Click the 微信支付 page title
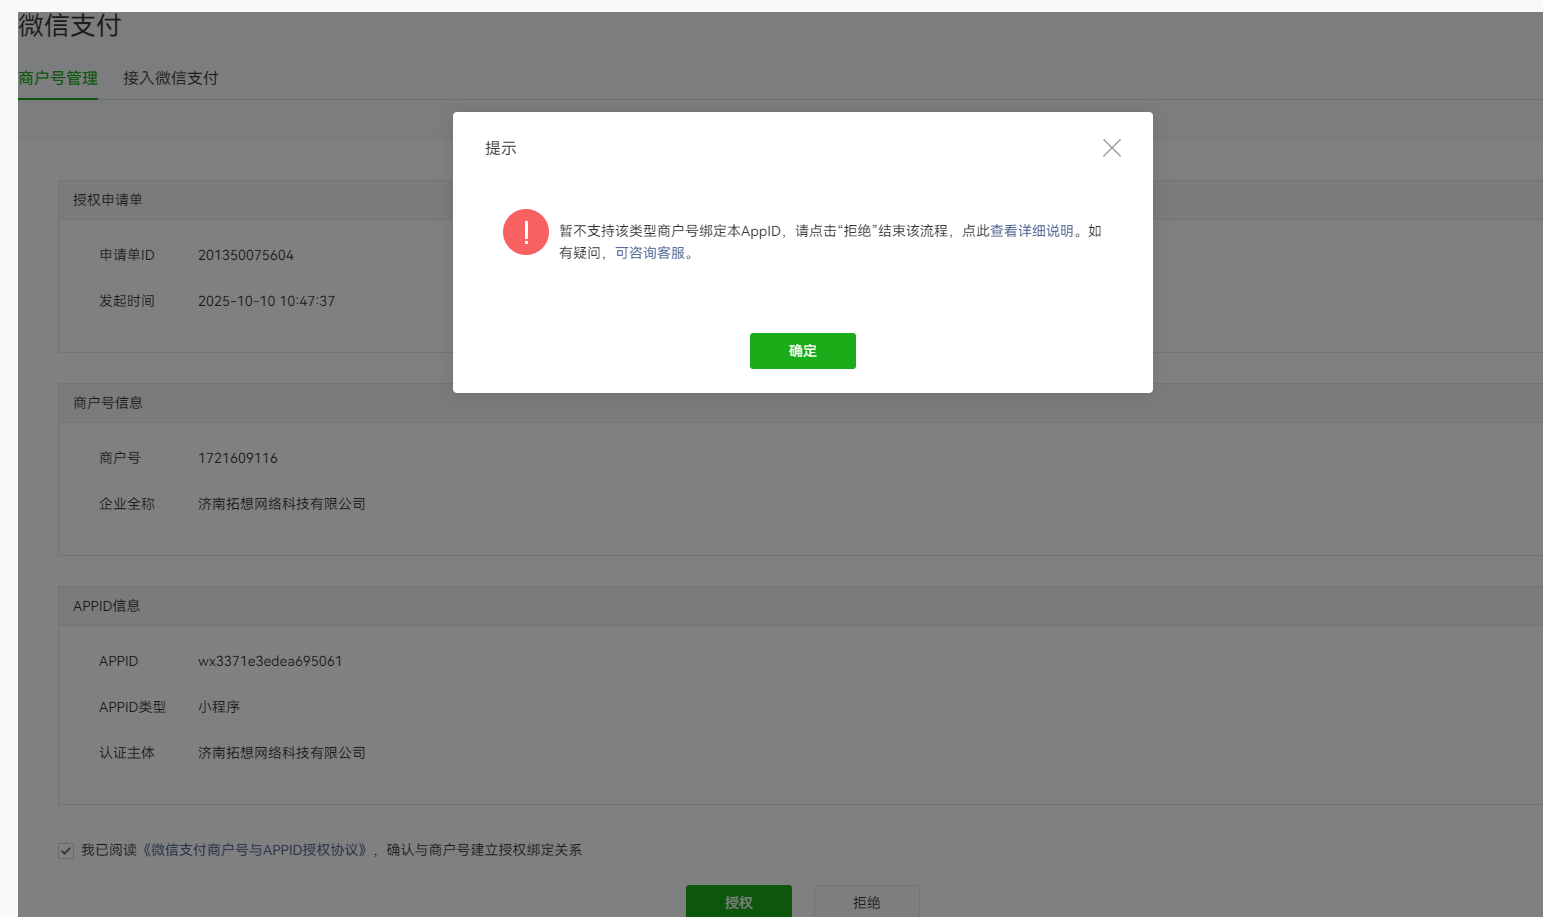Viewport: 1543px width, 917px height. [70, 25]
